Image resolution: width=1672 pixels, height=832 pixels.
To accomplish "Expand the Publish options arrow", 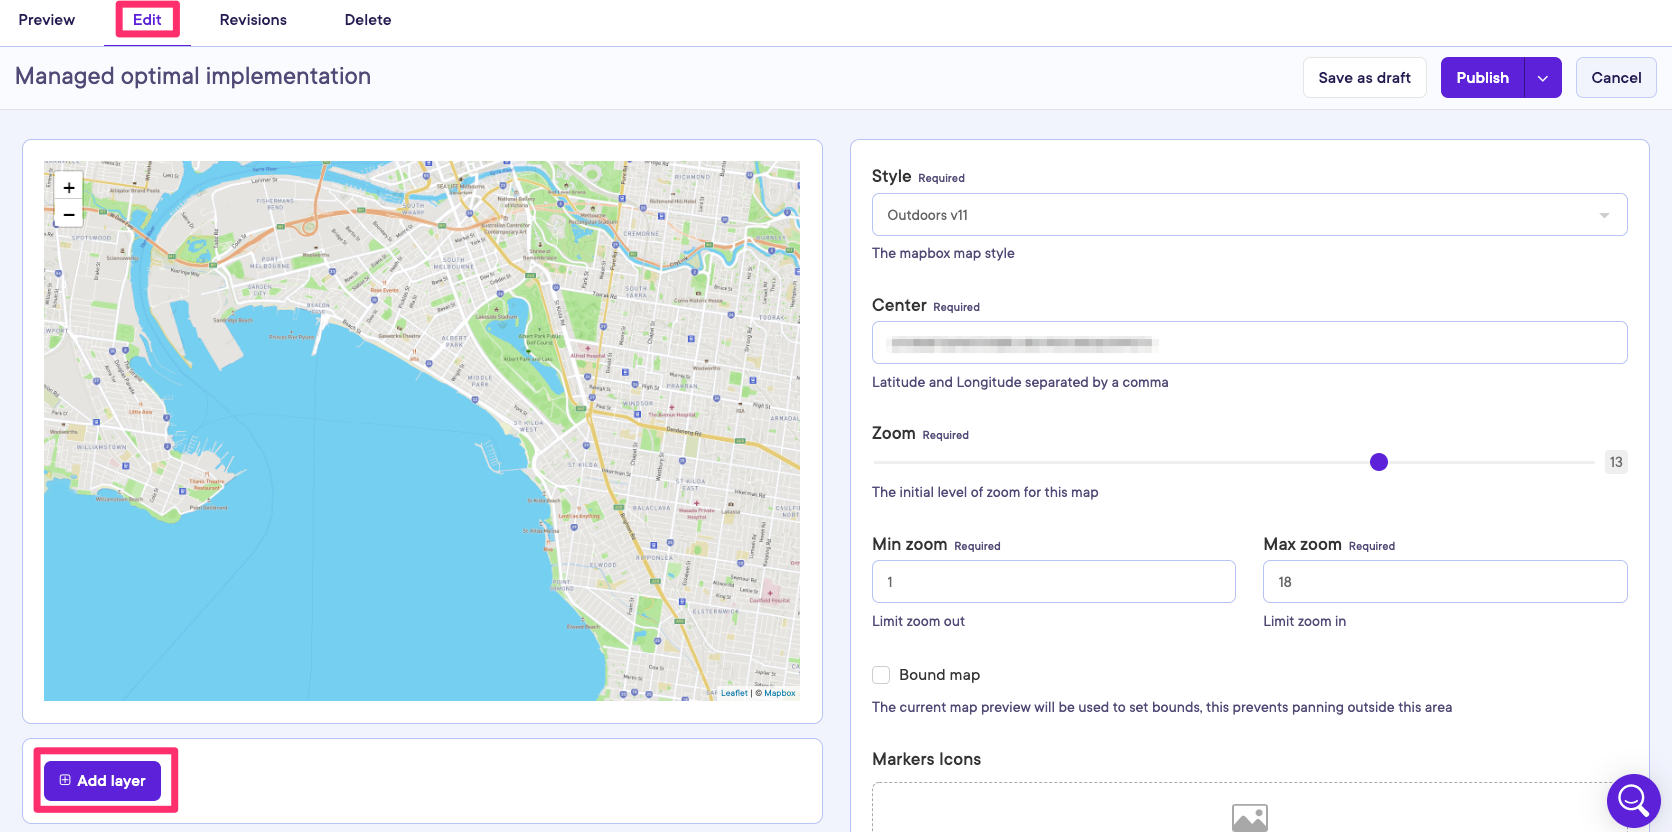I will click(x=1542, y=78).
